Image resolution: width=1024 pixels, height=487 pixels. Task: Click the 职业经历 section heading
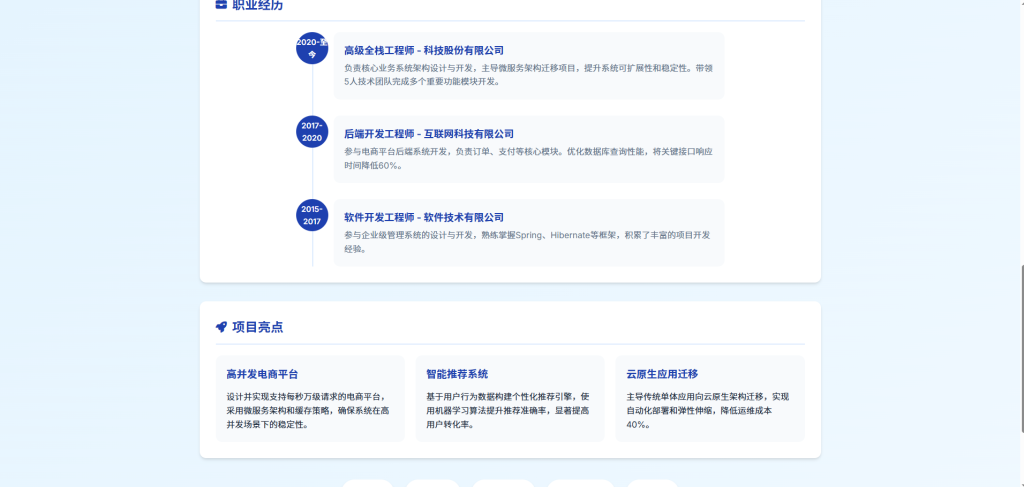257,5
